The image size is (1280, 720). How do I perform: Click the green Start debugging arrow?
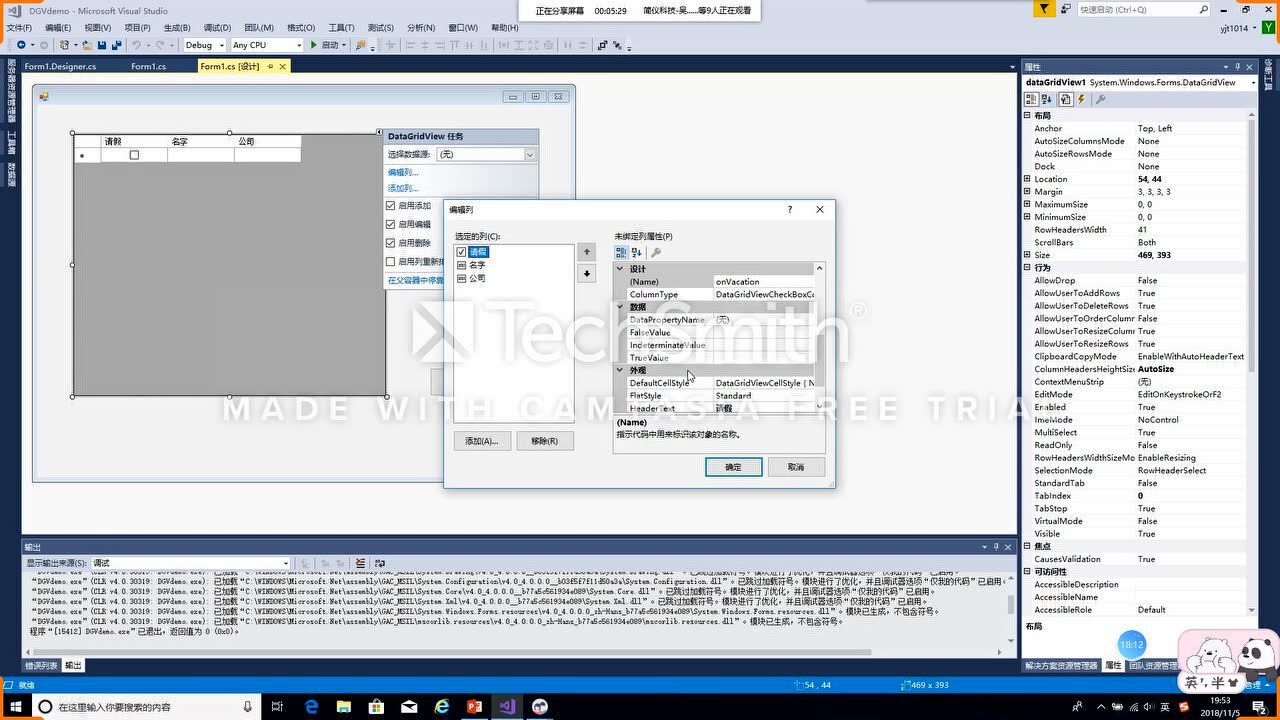(314, 45)
